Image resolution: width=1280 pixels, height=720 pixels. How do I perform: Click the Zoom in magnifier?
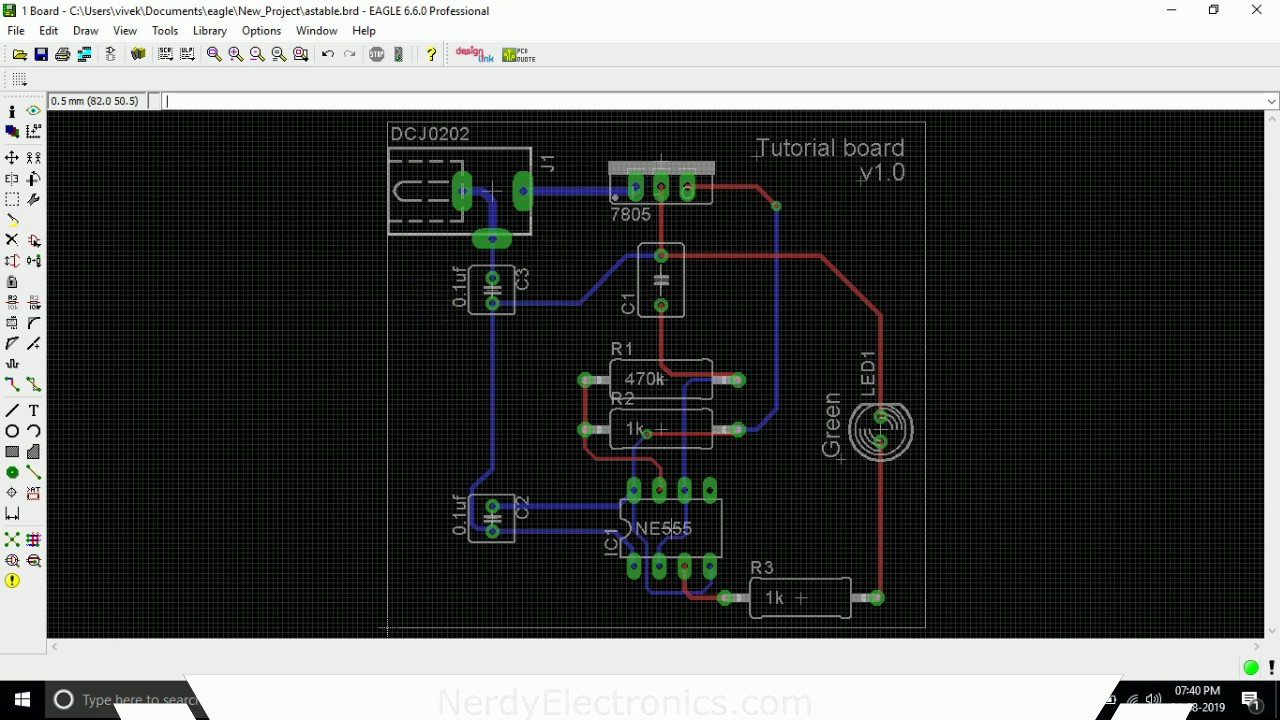coord(236,55)
